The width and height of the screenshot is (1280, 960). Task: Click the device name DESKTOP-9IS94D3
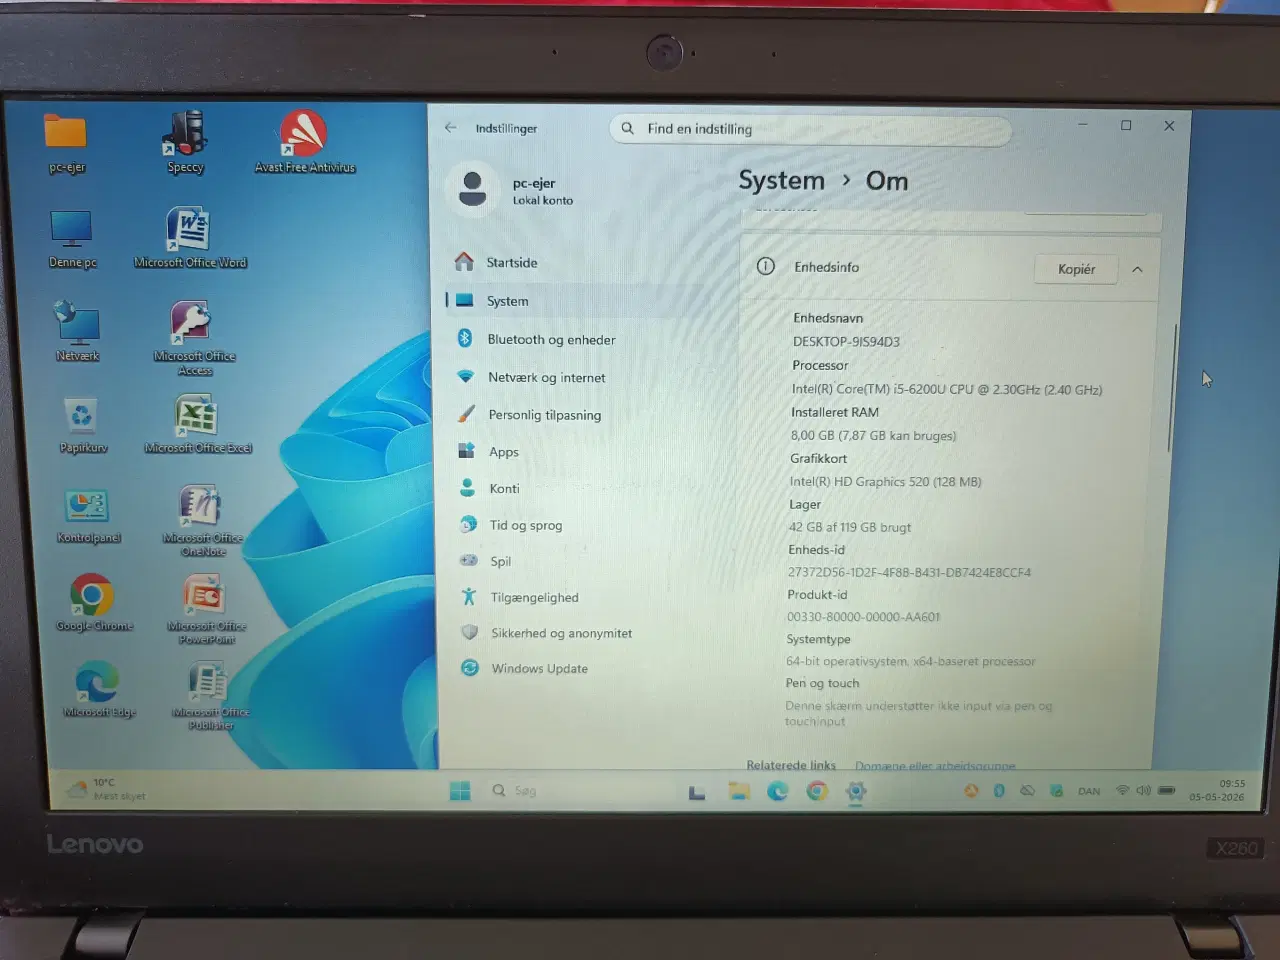[x=846, y=342]
